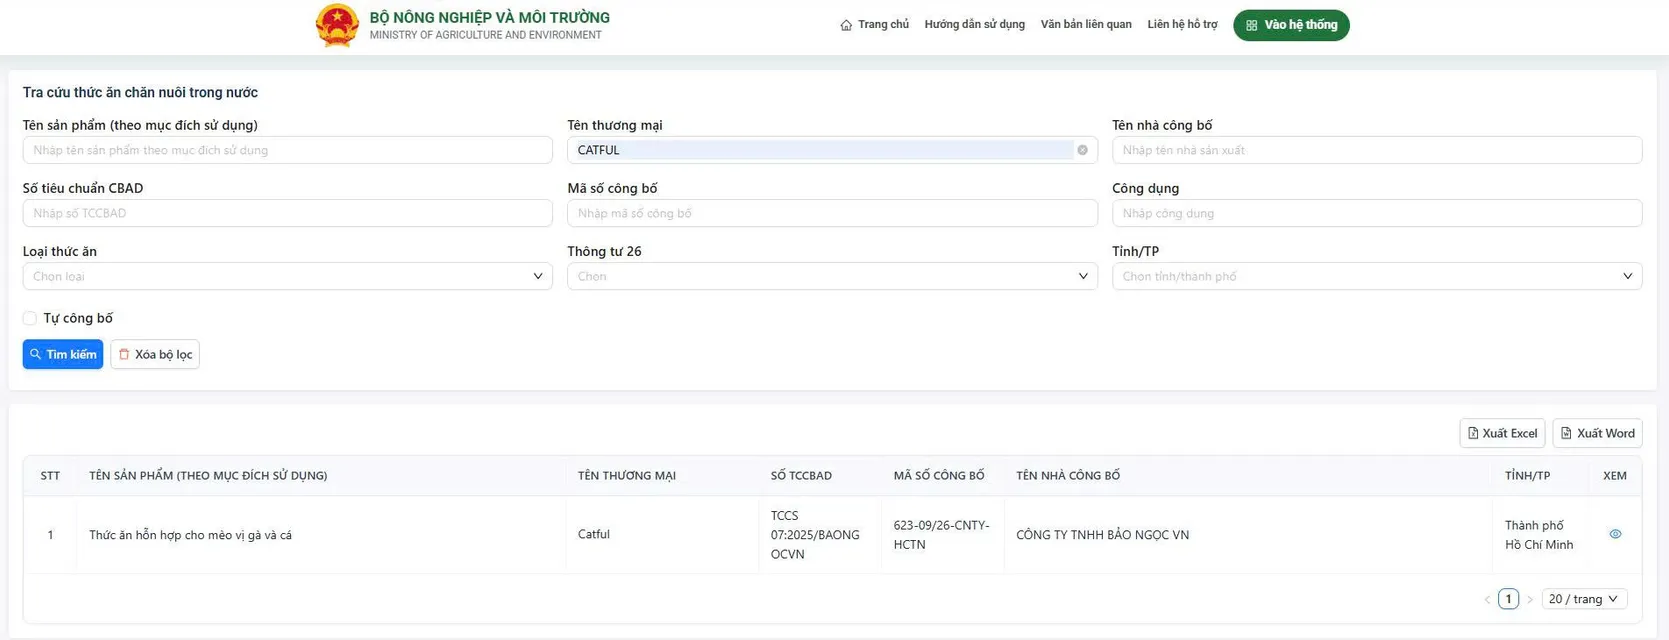Click the Xuất Excel export button

[1502, 433]
